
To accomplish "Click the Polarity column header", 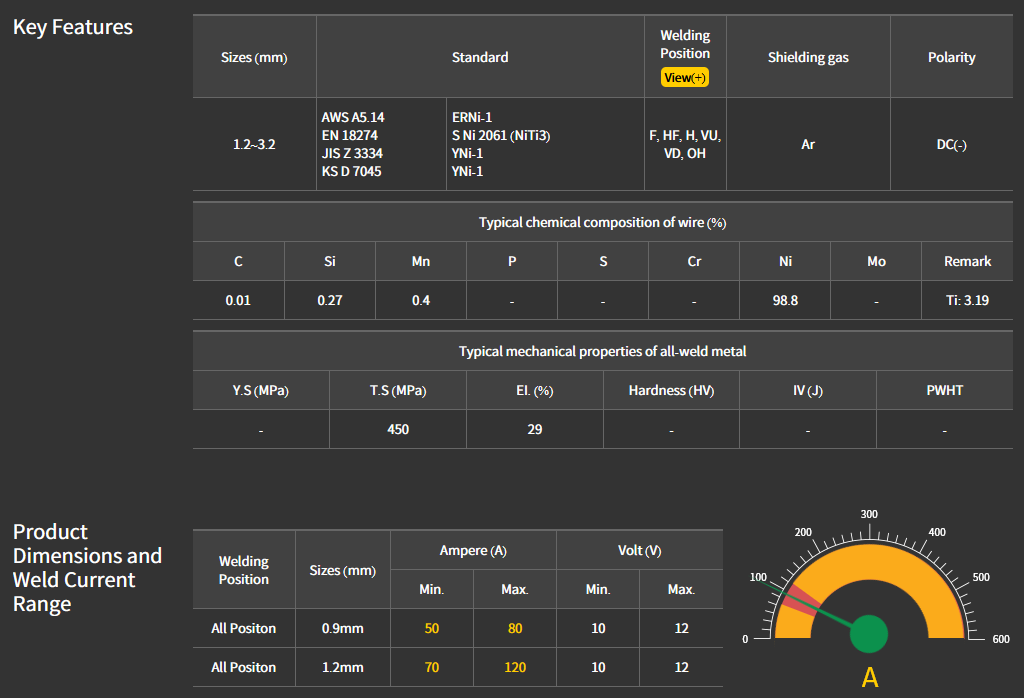I will click(x=951, y=57).
